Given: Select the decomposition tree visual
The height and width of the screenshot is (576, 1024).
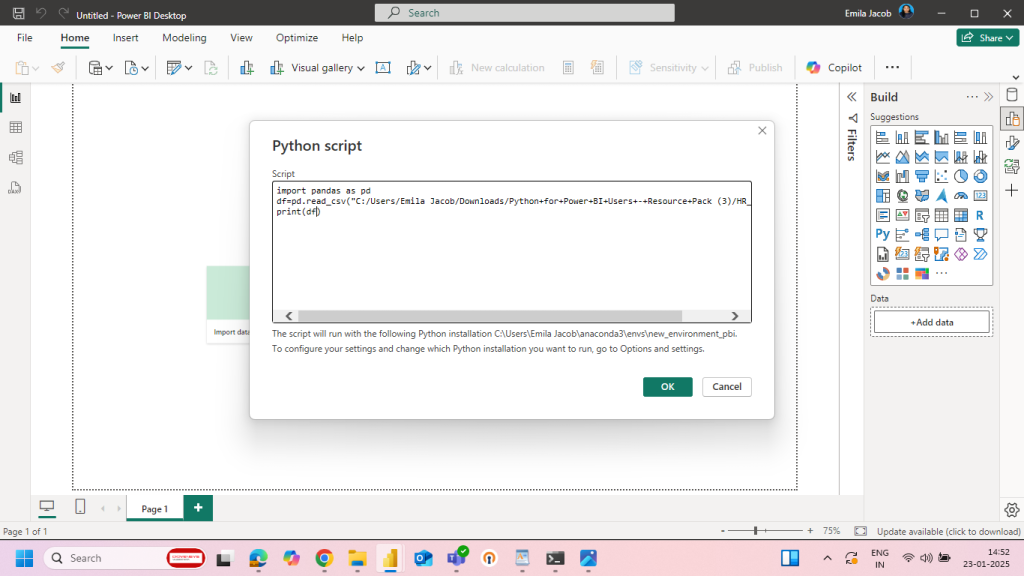Looking at the screenshot, I should (x=921, y=234).
